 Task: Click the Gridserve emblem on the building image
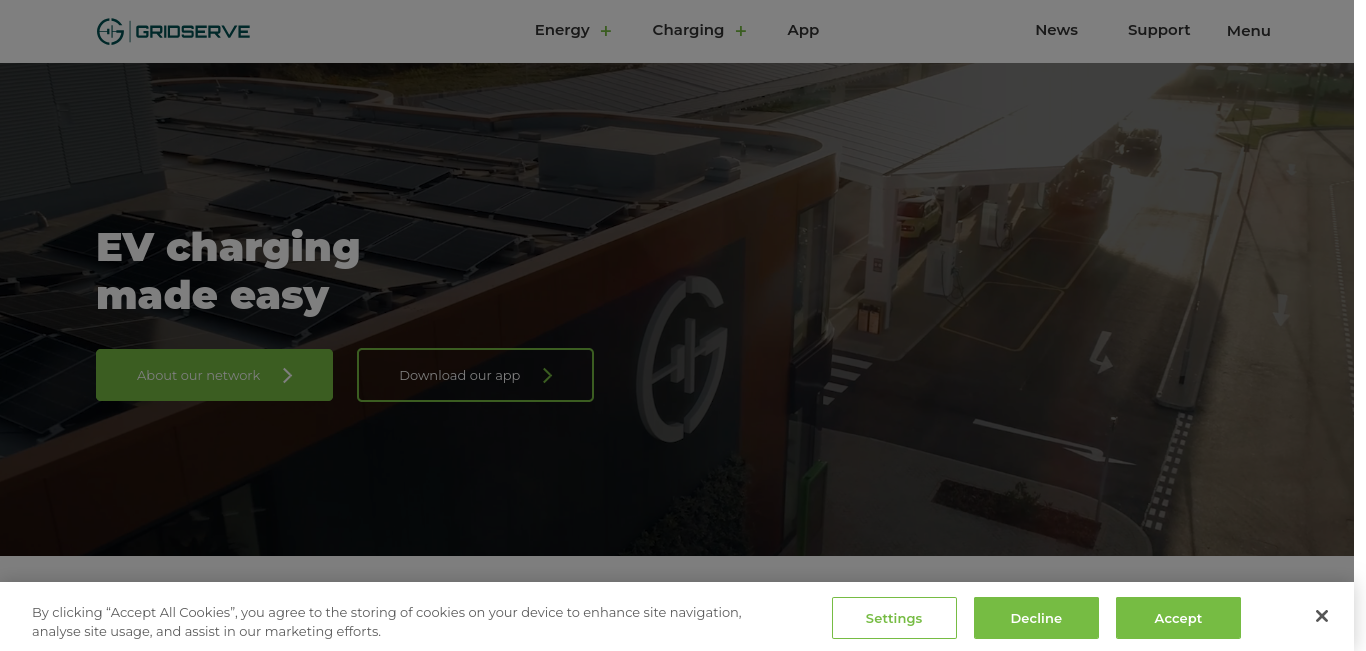(x=682, y=359)
